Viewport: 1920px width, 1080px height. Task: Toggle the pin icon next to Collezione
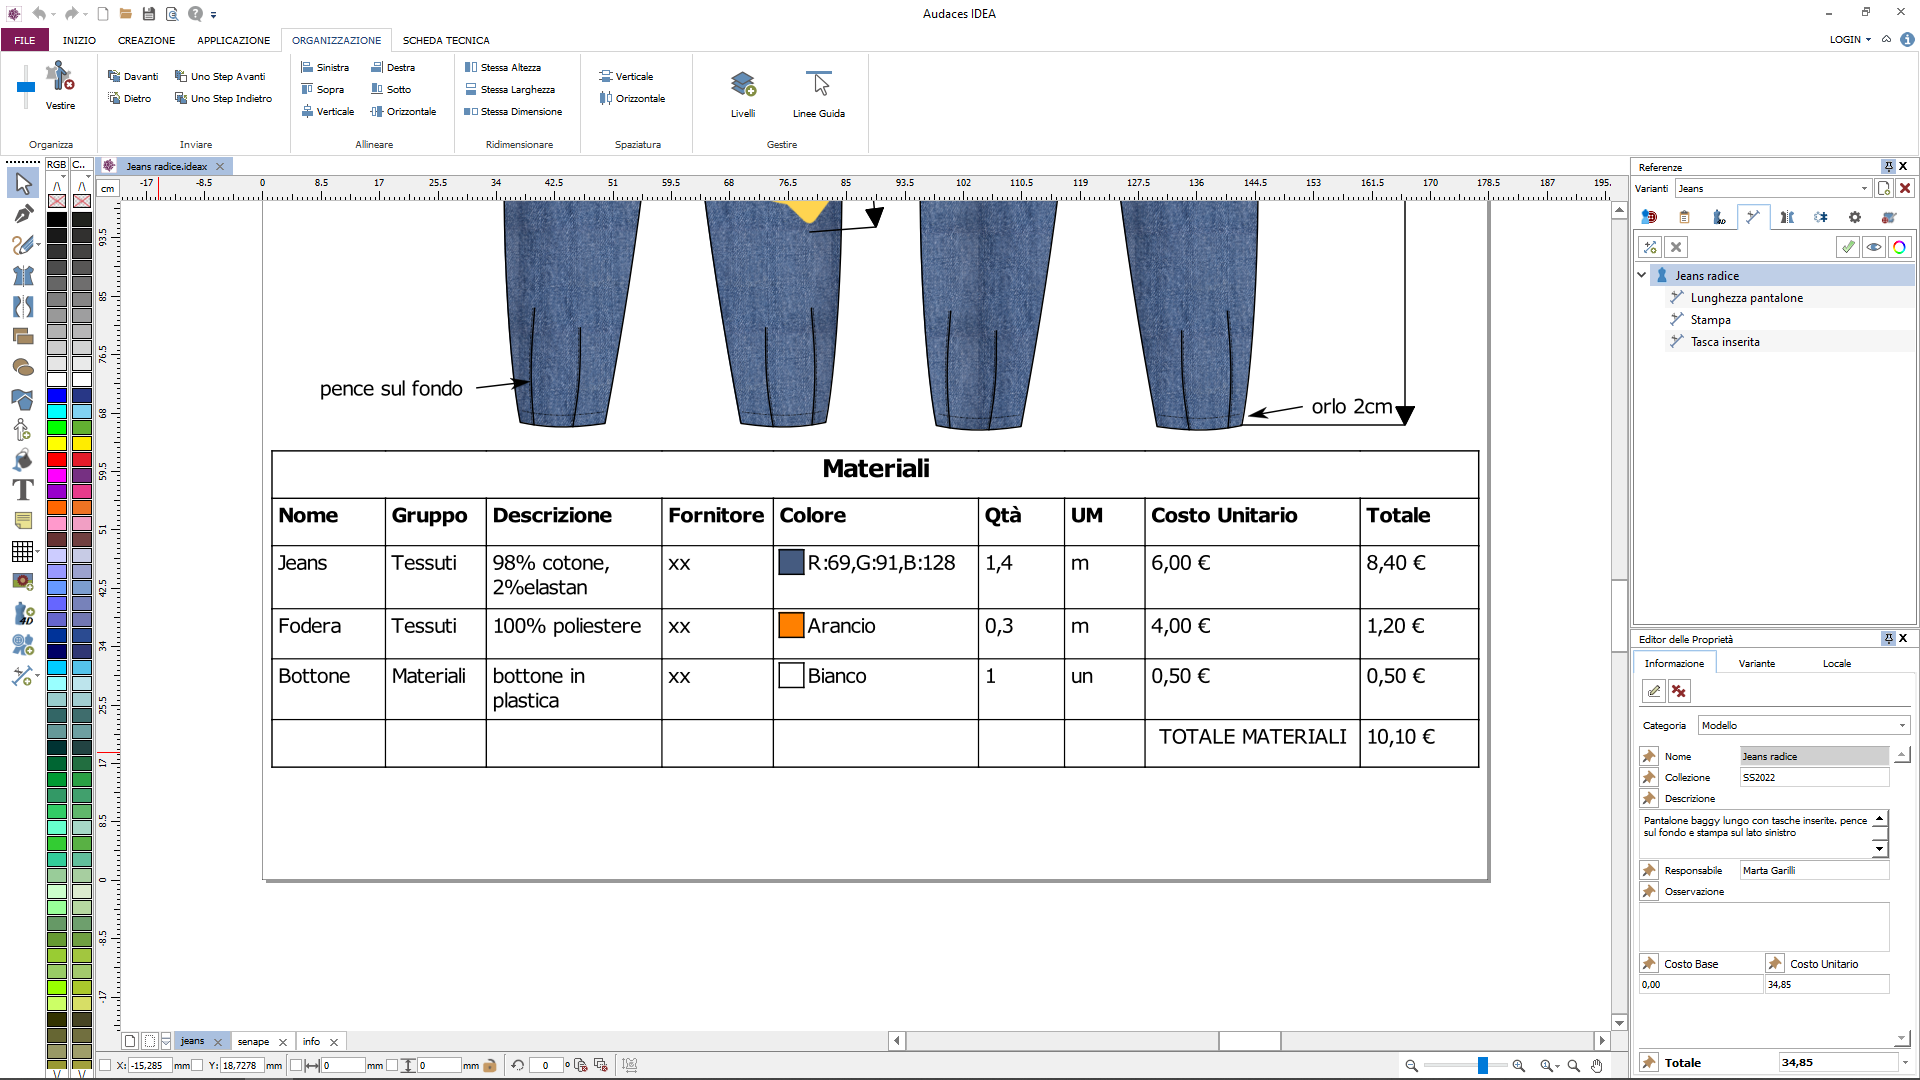pos(1649,777)
